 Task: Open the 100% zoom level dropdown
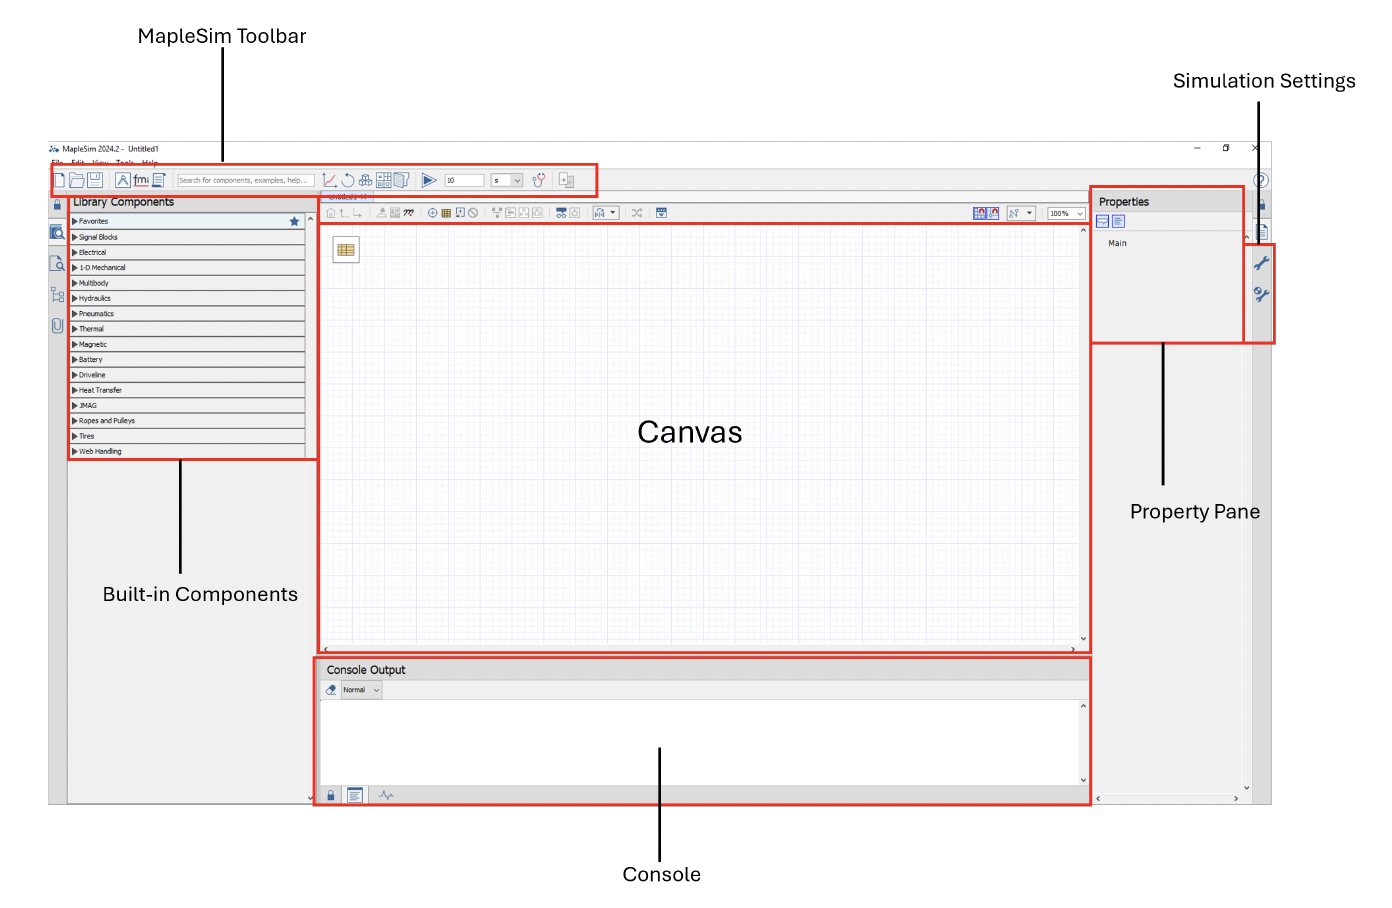pyautogui.click(x=1066, y=213)
